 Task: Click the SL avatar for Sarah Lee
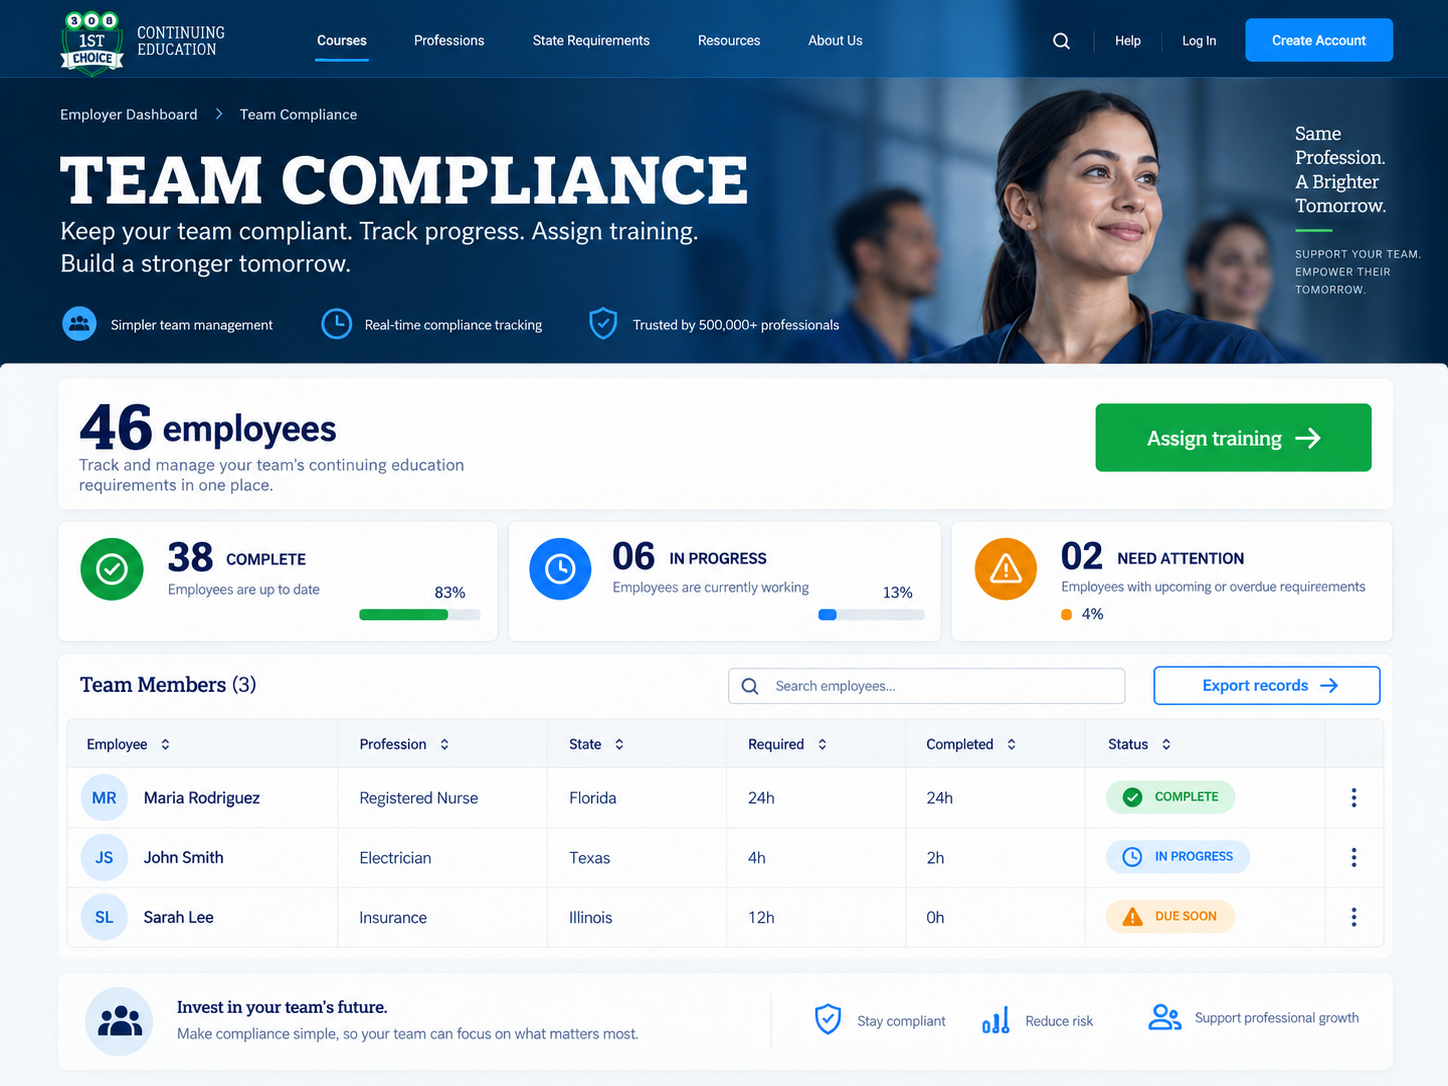coord(104,917)
